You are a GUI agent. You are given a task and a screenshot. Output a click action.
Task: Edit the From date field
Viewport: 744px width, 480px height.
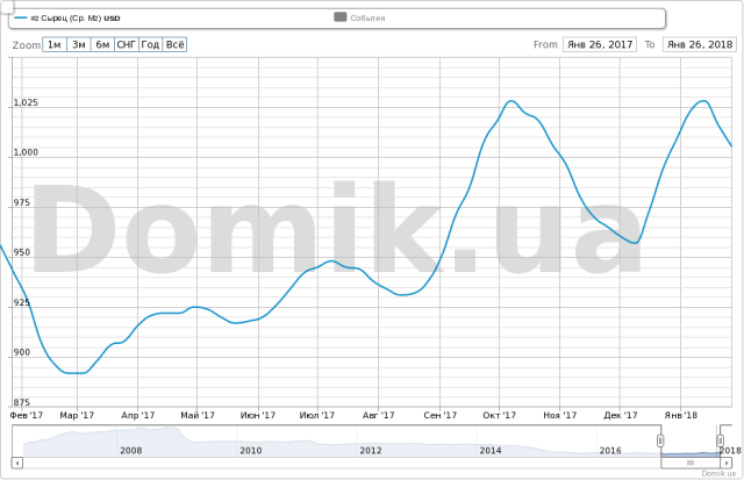tap(600, 45)
